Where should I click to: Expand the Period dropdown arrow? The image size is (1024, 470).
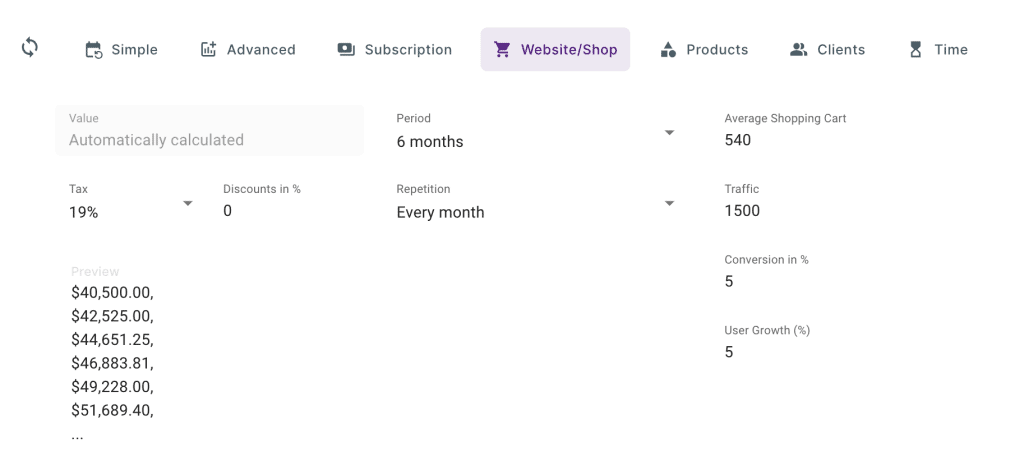coord(670,133)
